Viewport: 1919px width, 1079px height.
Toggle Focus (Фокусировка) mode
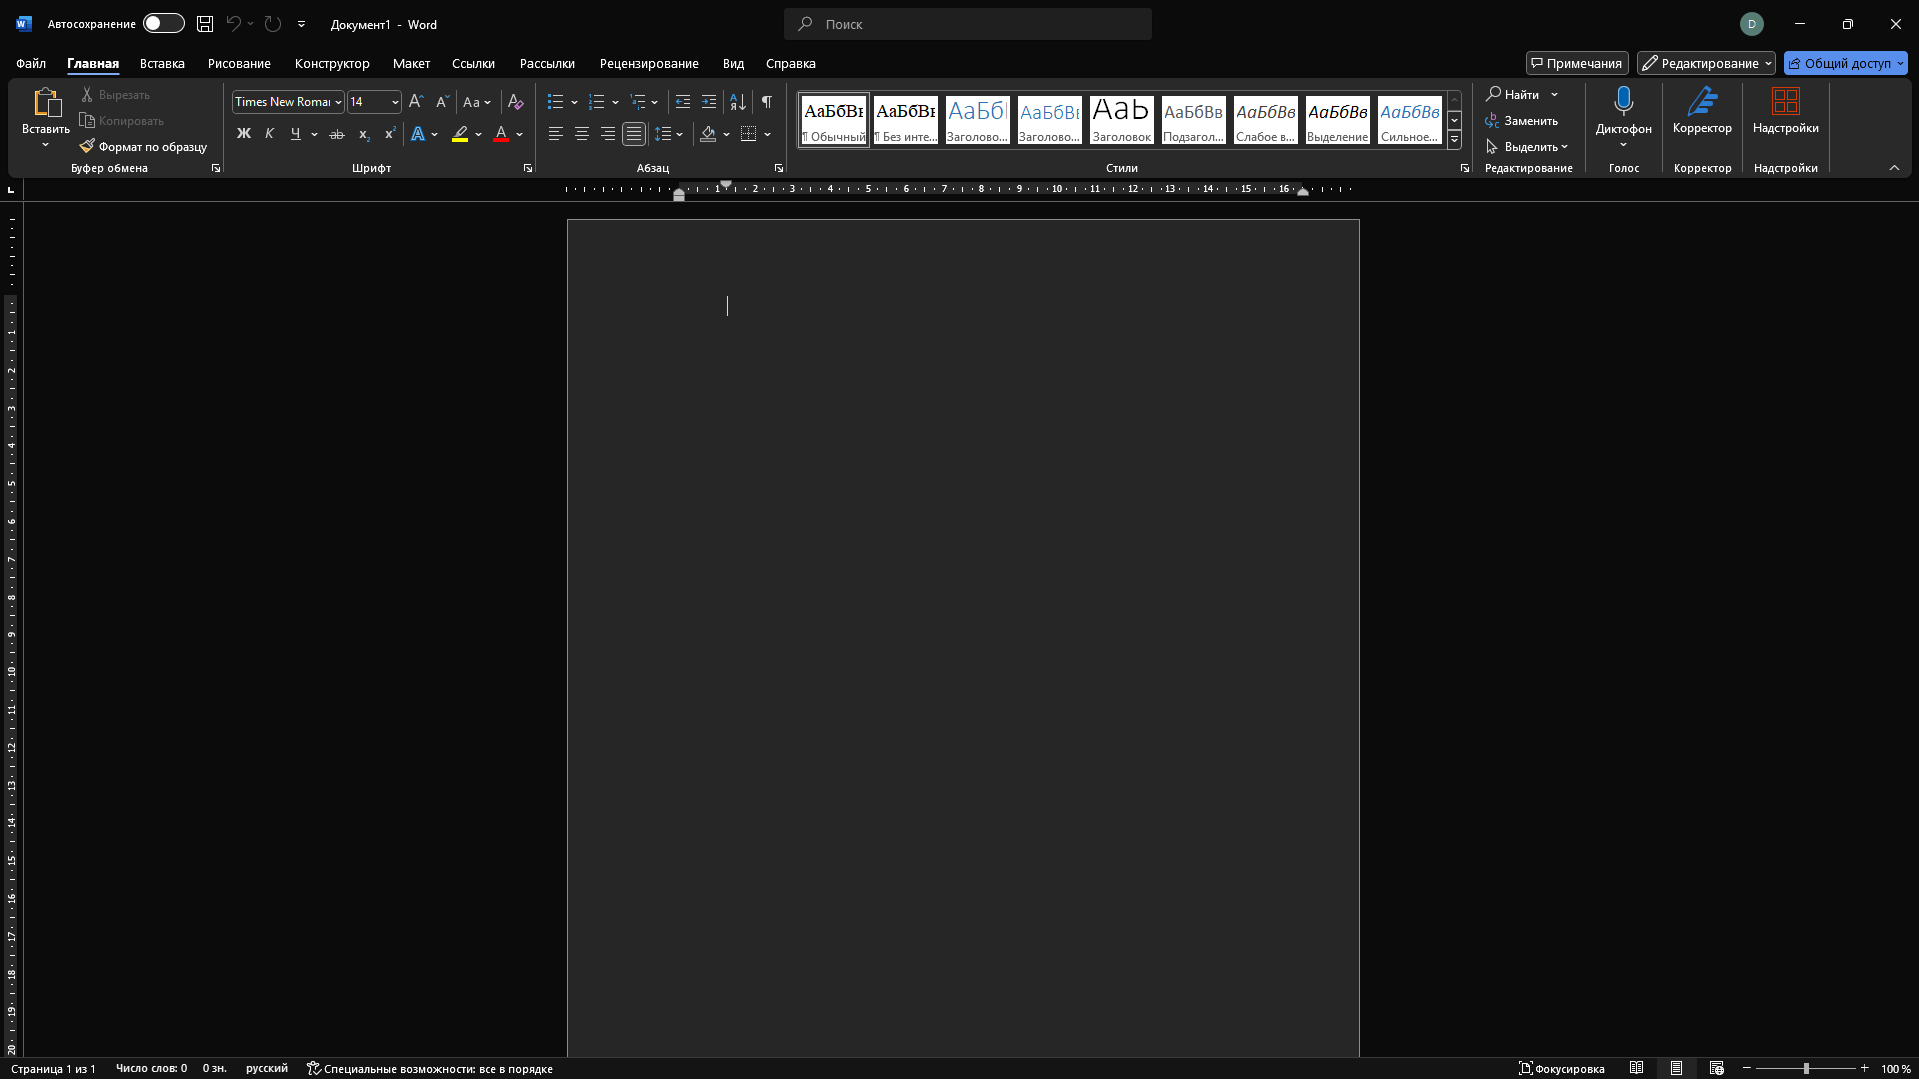(x=1561, y=1068)
